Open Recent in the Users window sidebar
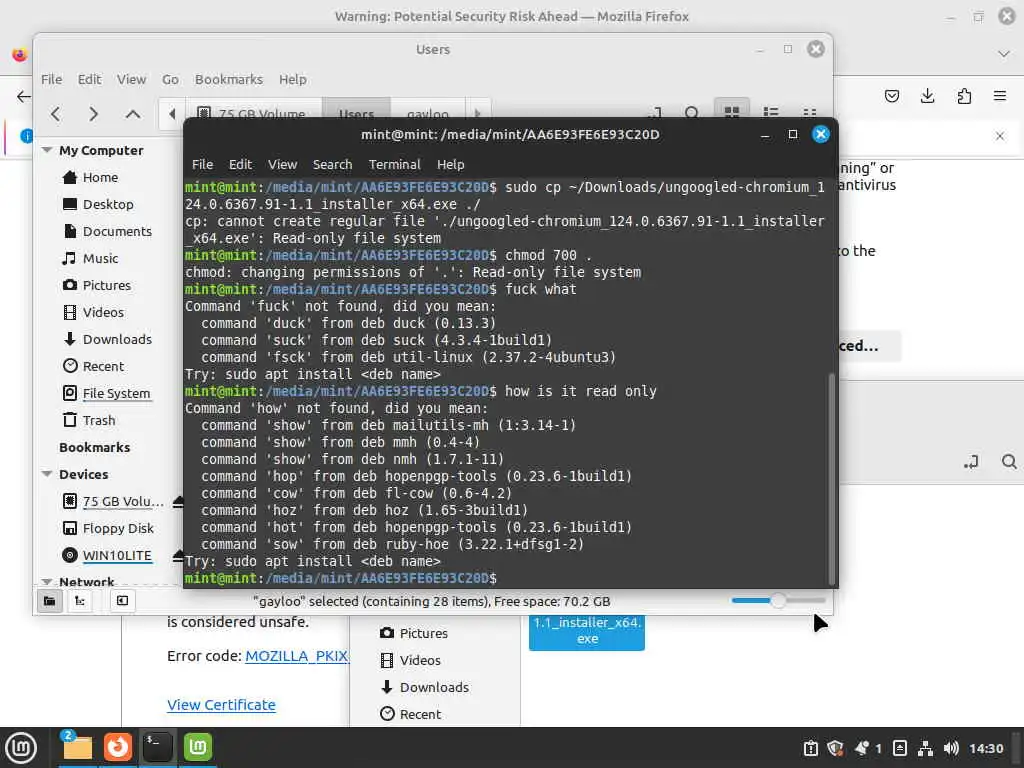 (103, 366)
